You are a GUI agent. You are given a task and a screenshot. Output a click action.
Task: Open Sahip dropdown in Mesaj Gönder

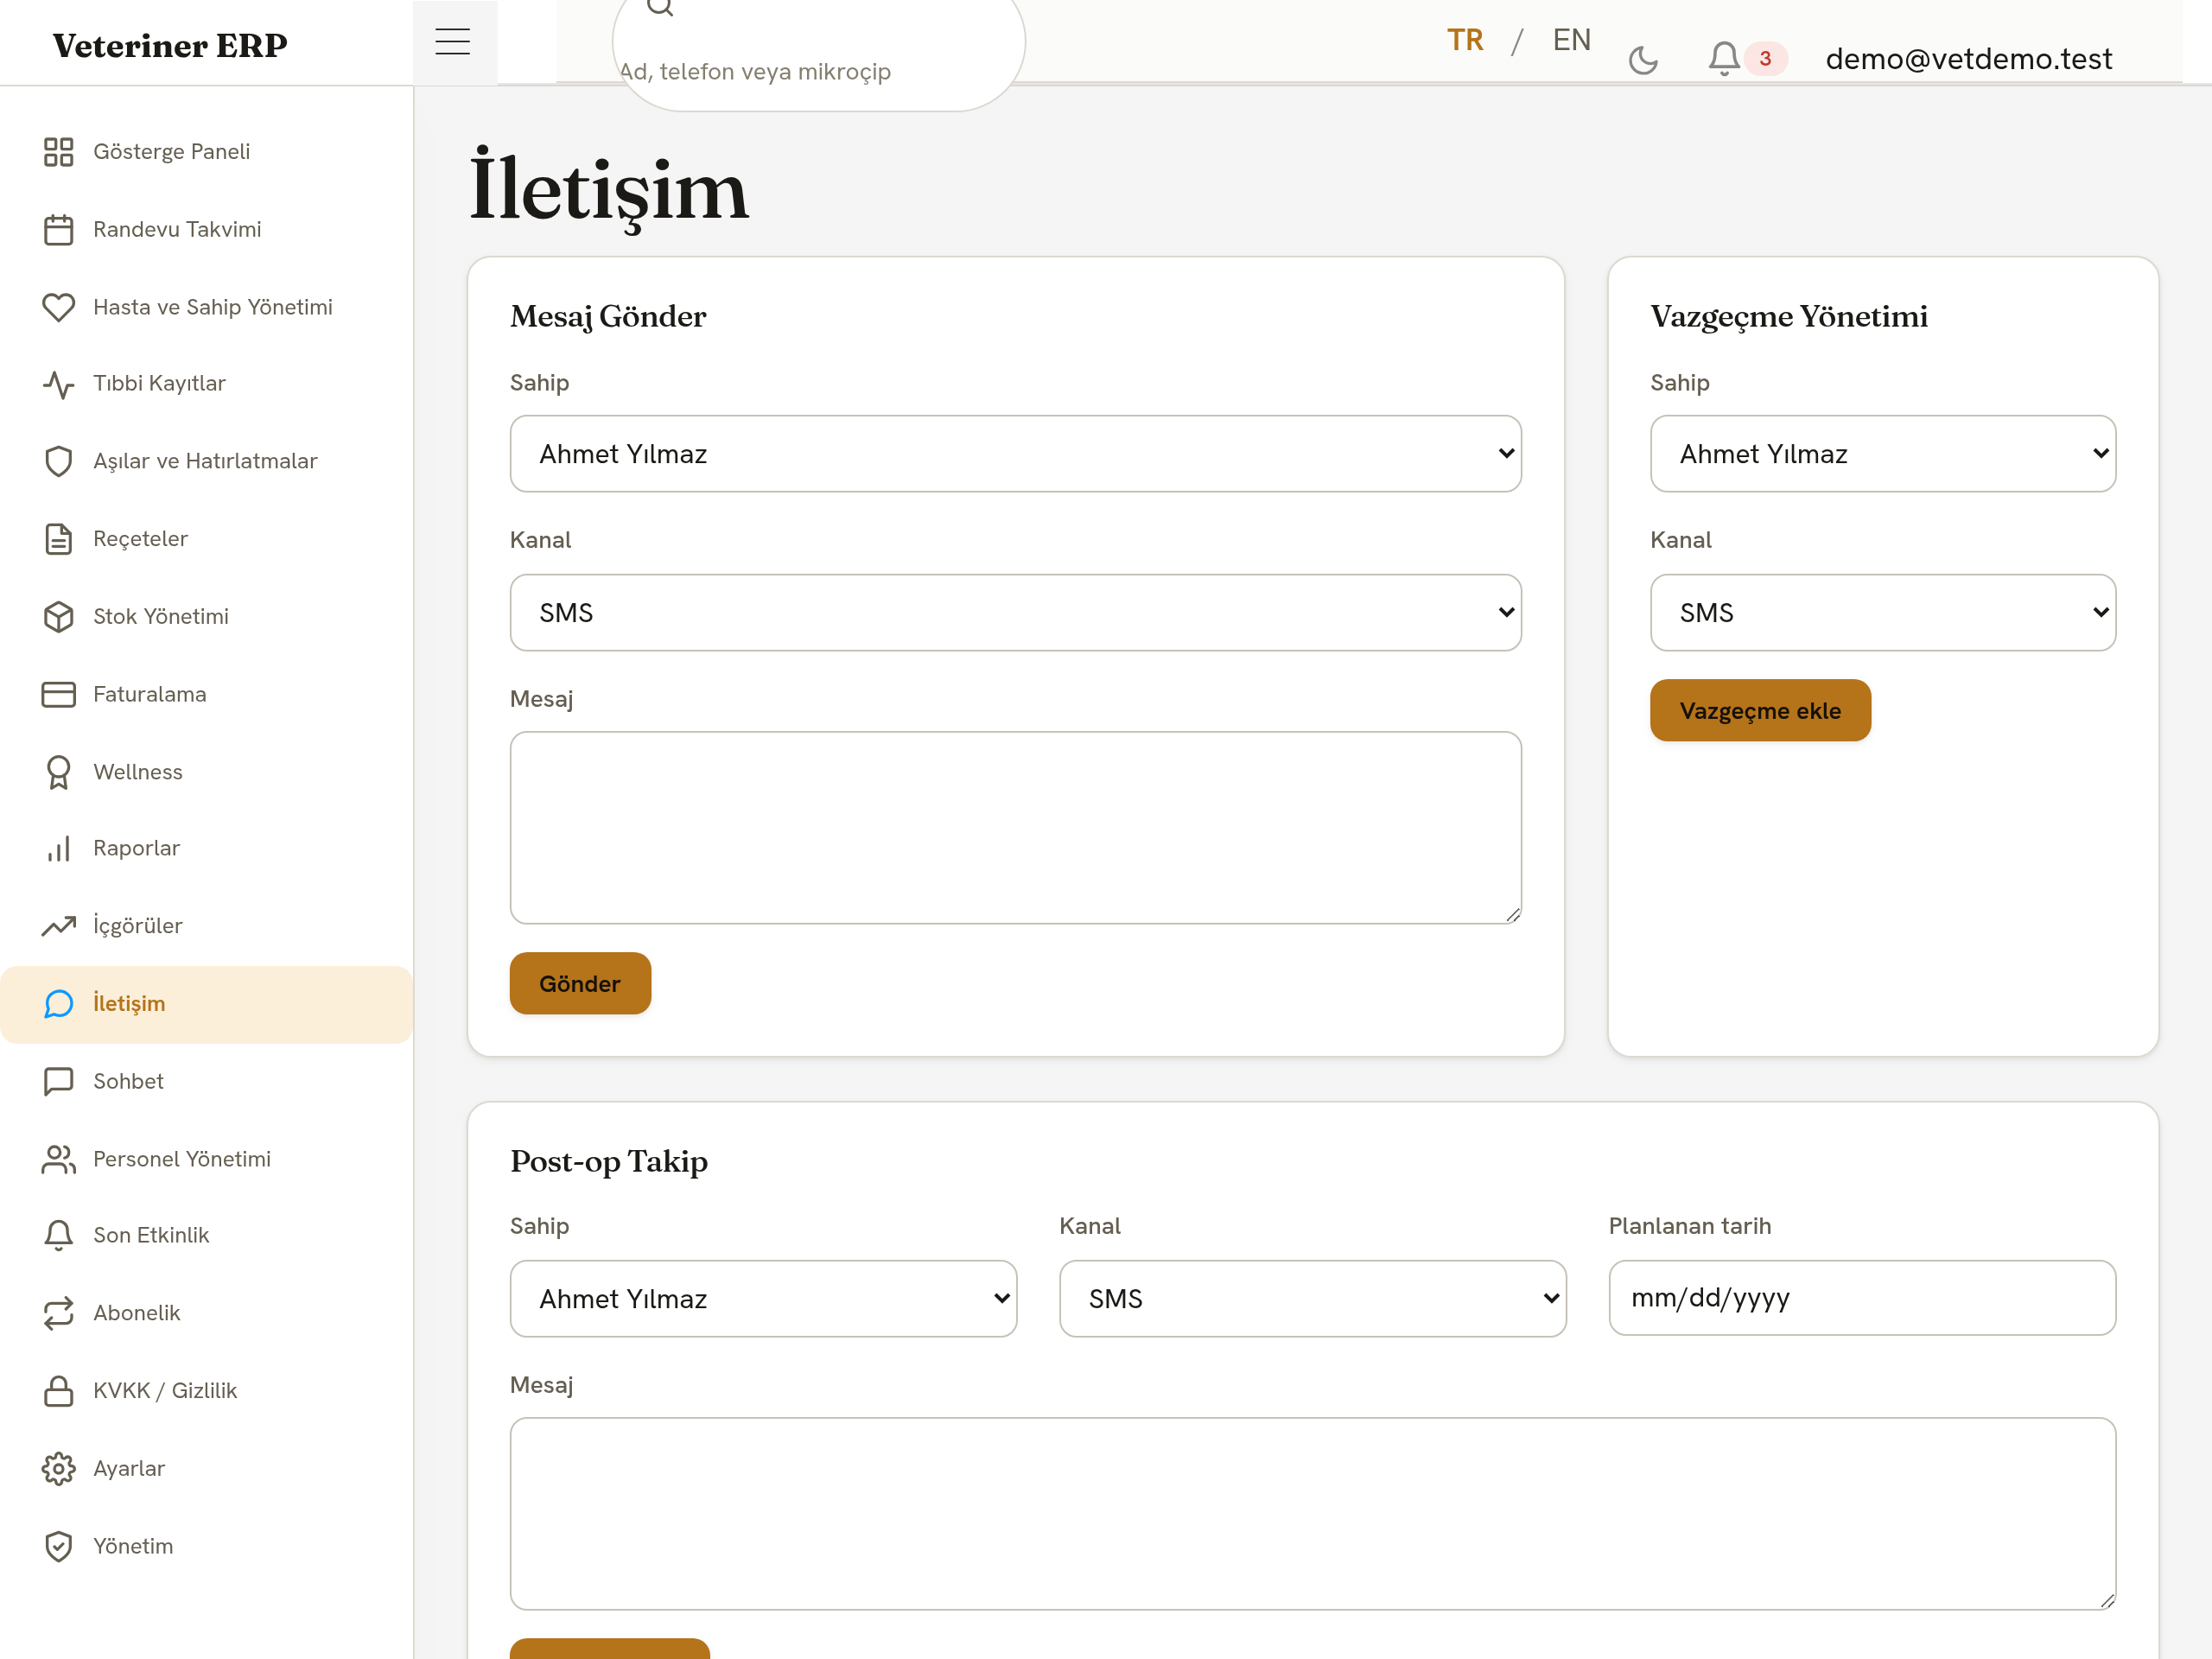tap(1016, 454)
